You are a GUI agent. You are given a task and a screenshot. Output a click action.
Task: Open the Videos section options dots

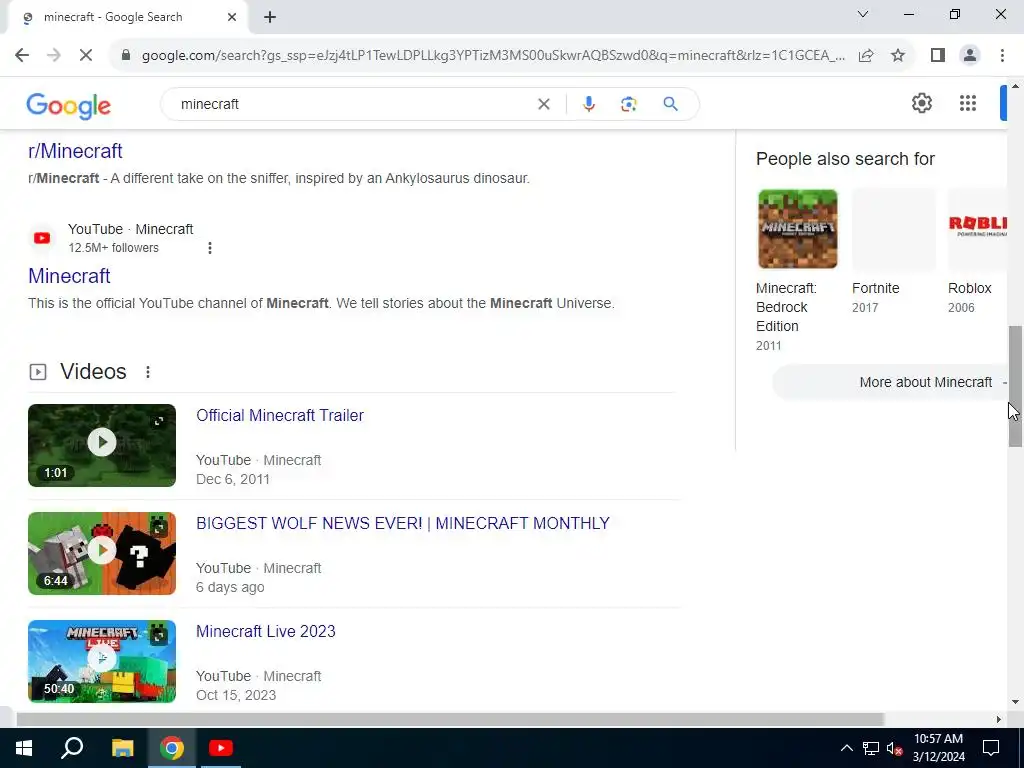pos(148,372)
